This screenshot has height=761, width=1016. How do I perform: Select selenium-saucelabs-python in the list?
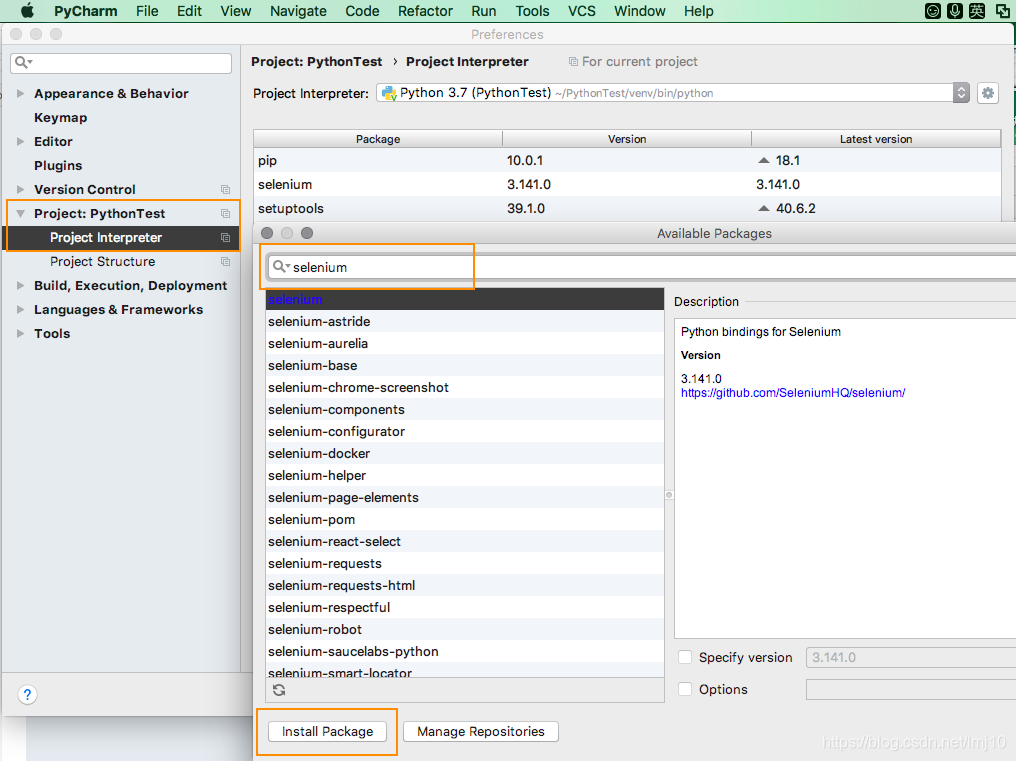pyautogui.click(x=465, y=652)
